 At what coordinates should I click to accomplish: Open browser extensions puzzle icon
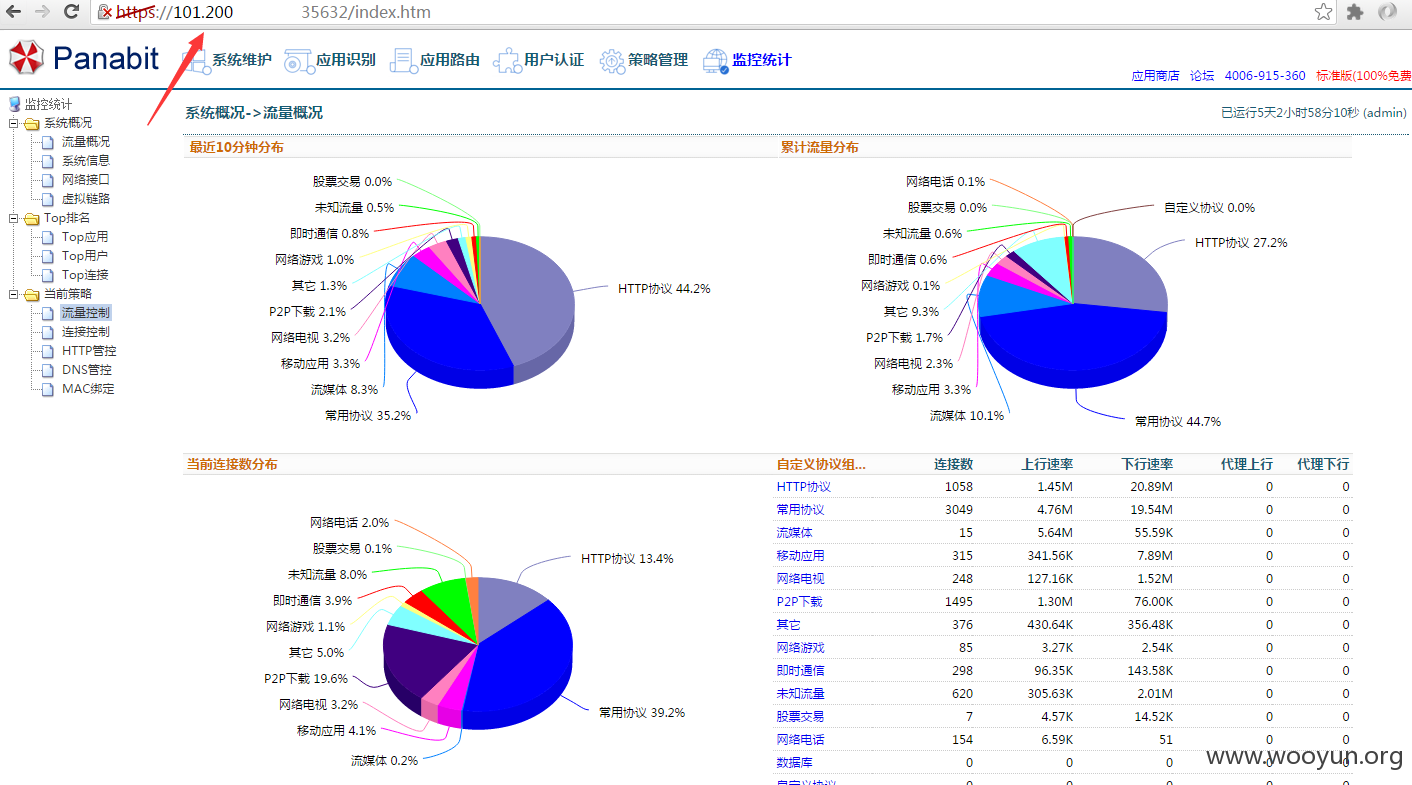1355,12
